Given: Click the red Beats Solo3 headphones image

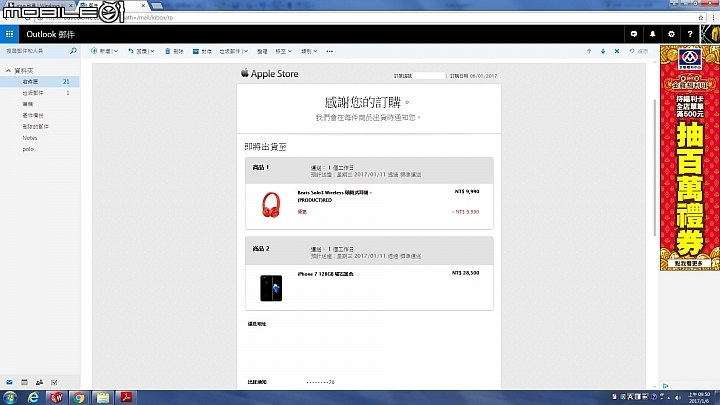Looking at the screenshot, I should tap(271, 205).
